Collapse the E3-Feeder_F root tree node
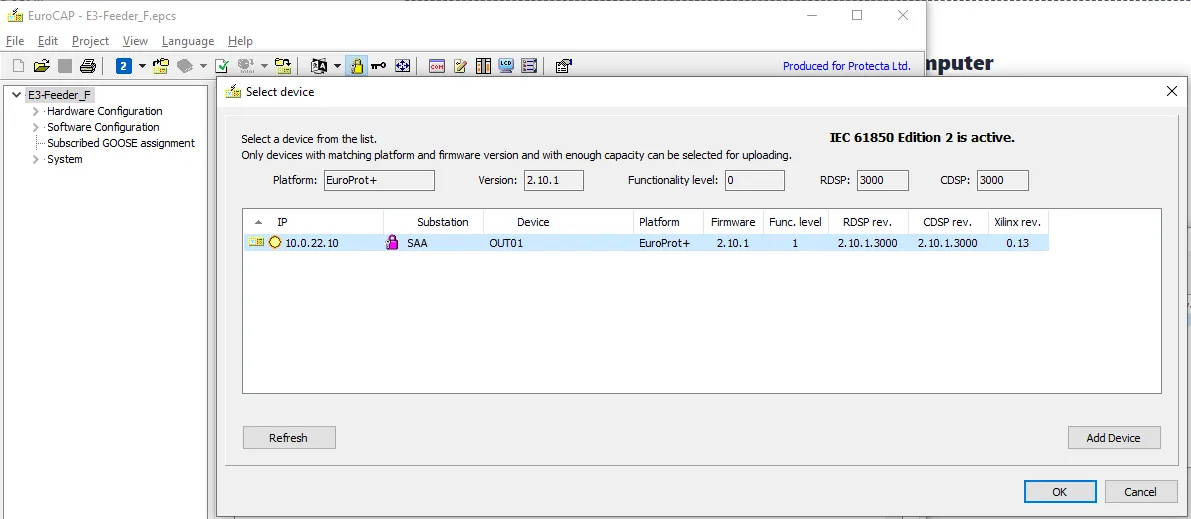Viewport: 1191px width, 519px height. (17, 95)
